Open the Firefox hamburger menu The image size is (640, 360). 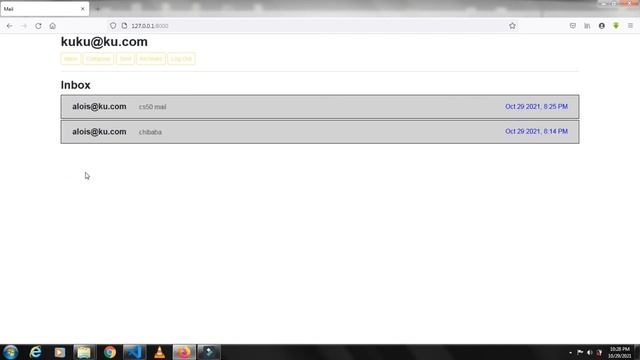(630, 26)
